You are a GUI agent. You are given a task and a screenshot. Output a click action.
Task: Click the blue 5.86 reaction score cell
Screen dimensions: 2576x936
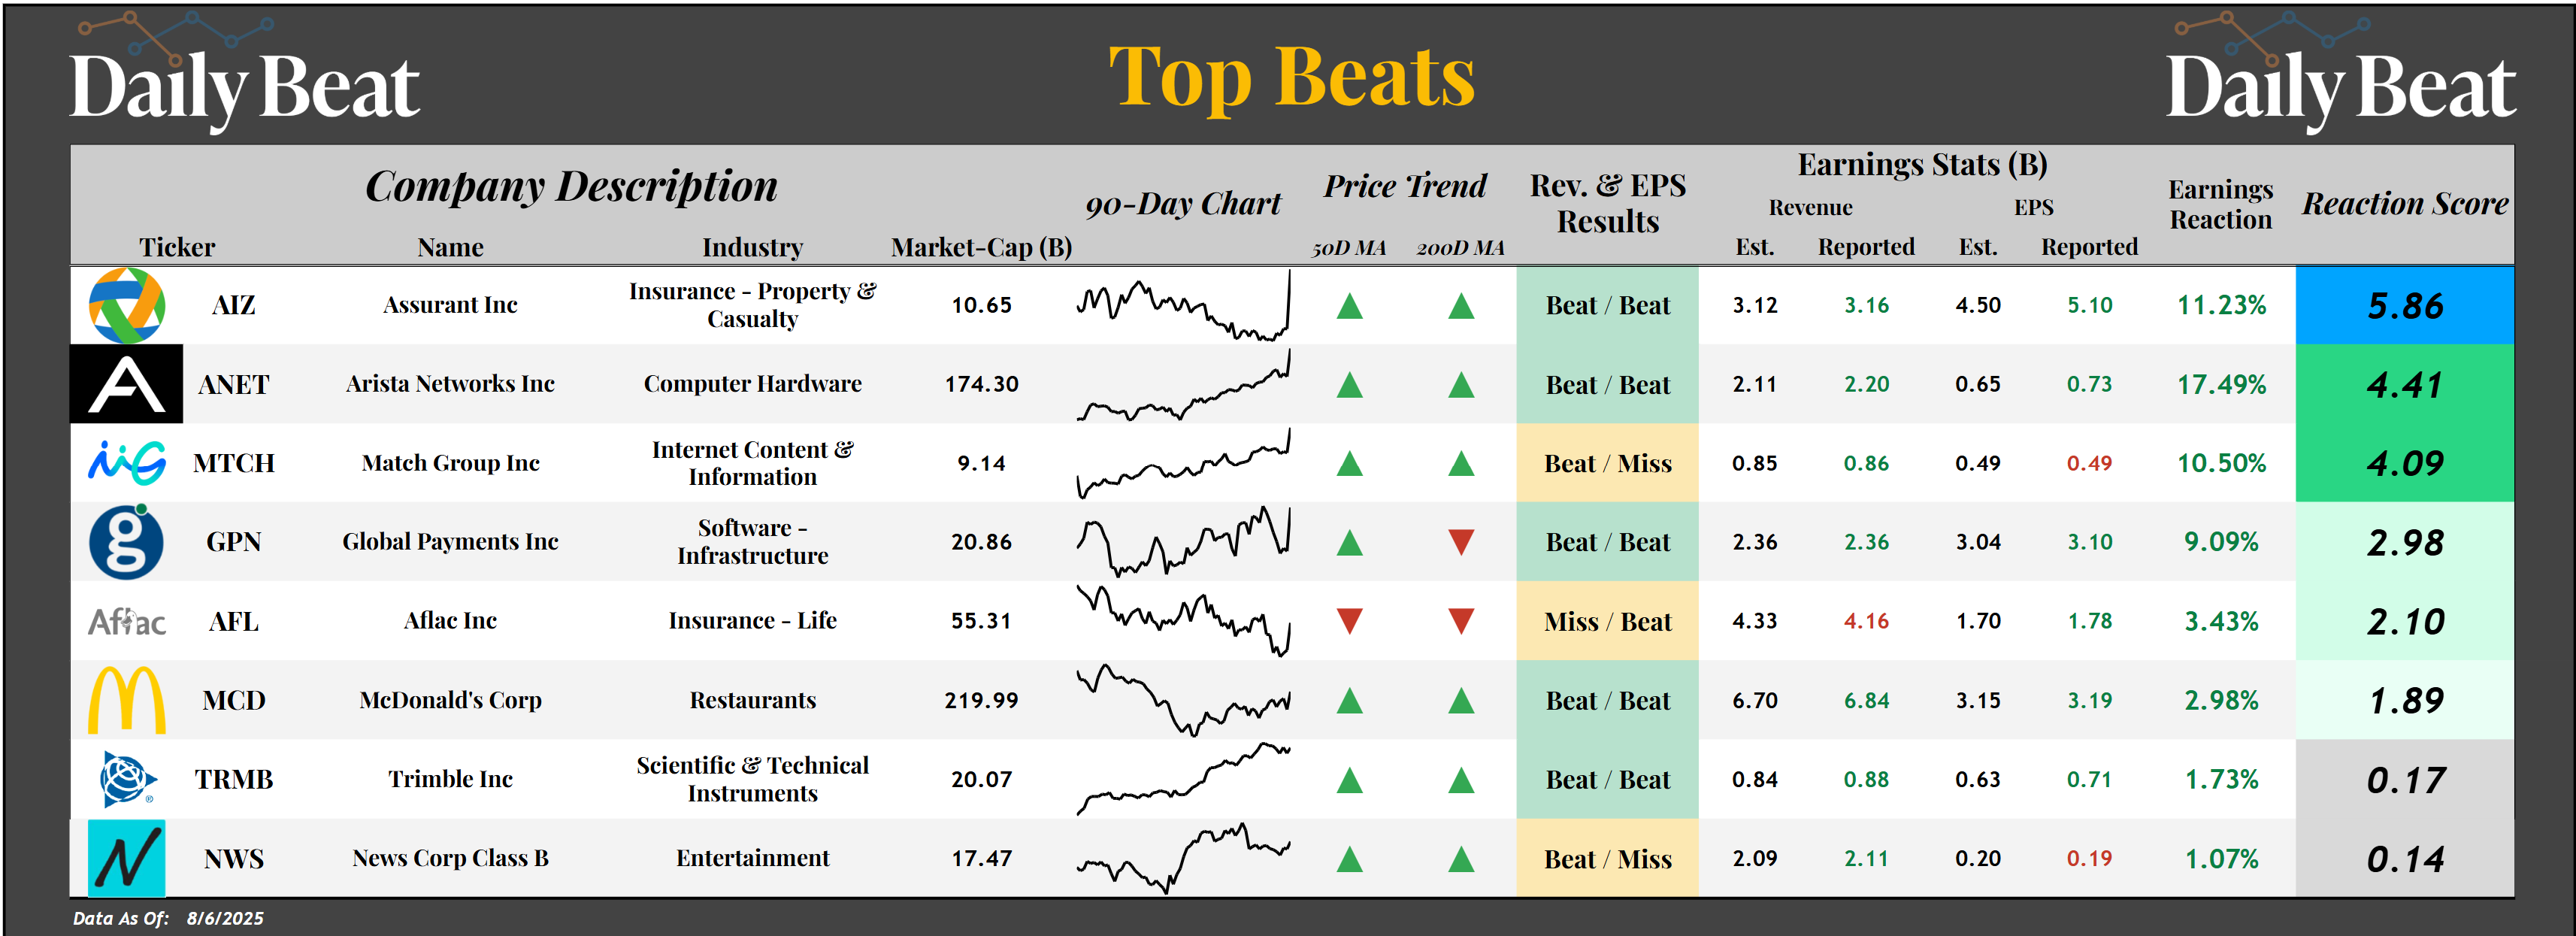tap(2404, 306)
